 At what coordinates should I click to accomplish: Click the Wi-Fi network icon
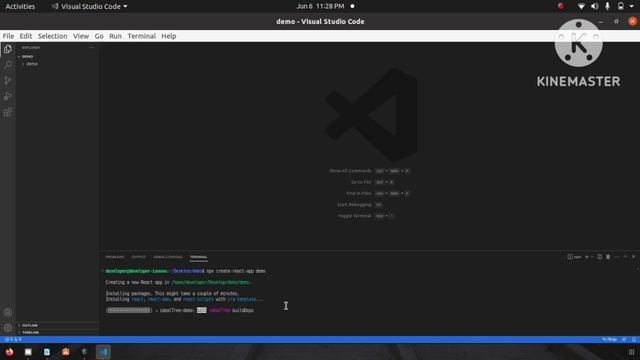(581, 7)
